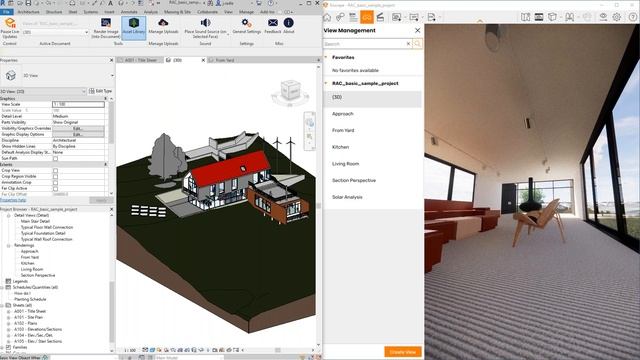Close the View Management panel
Image resolution: width=640 pixels, height=360 pixels.
pyautogui.click(x=417, y=31)
